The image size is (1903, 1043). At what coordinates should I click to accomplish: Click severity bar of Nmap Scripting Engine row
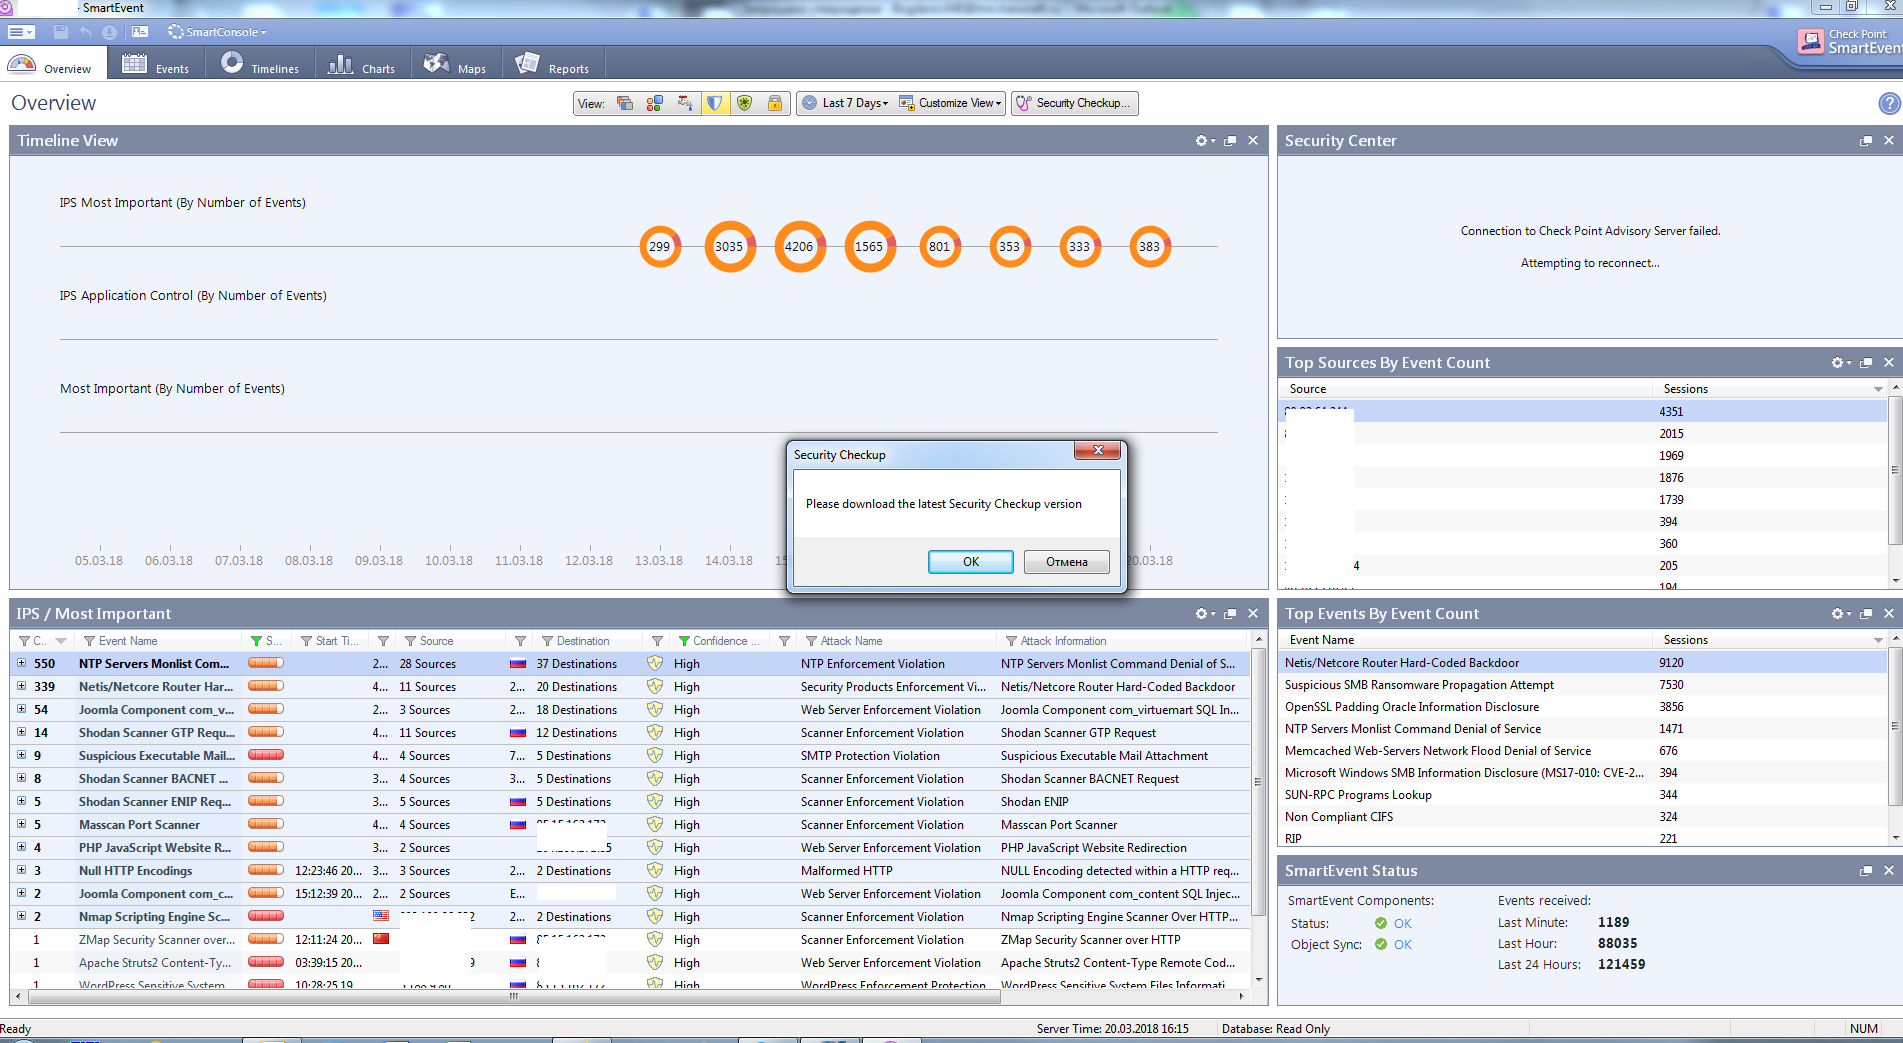click(266, 916)
